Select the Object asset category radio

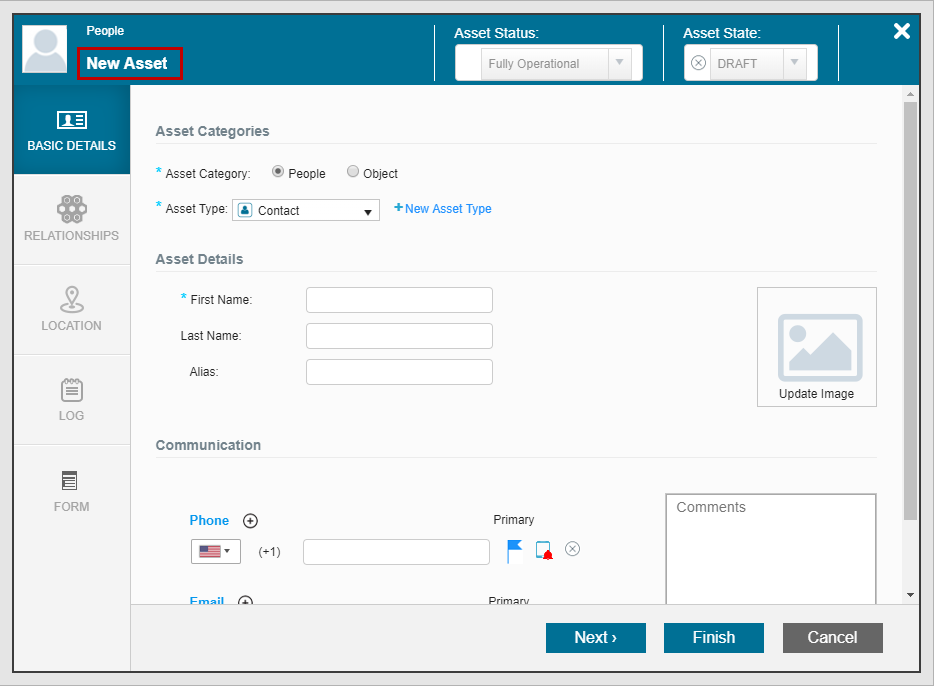click(353, 172)
